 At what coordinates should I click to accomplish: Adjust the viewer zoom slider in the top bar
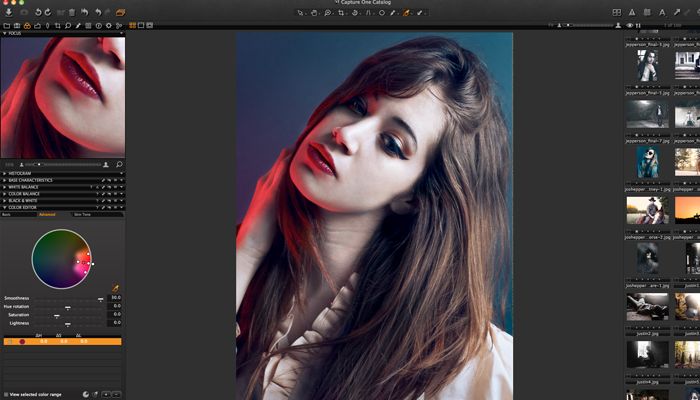[588, 25]
